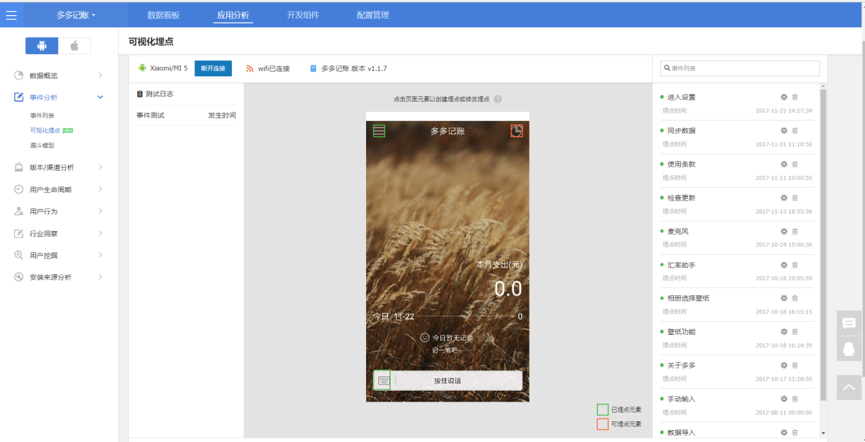Expand the 用户生命周期 sidebar section

[x=59, y=189]
